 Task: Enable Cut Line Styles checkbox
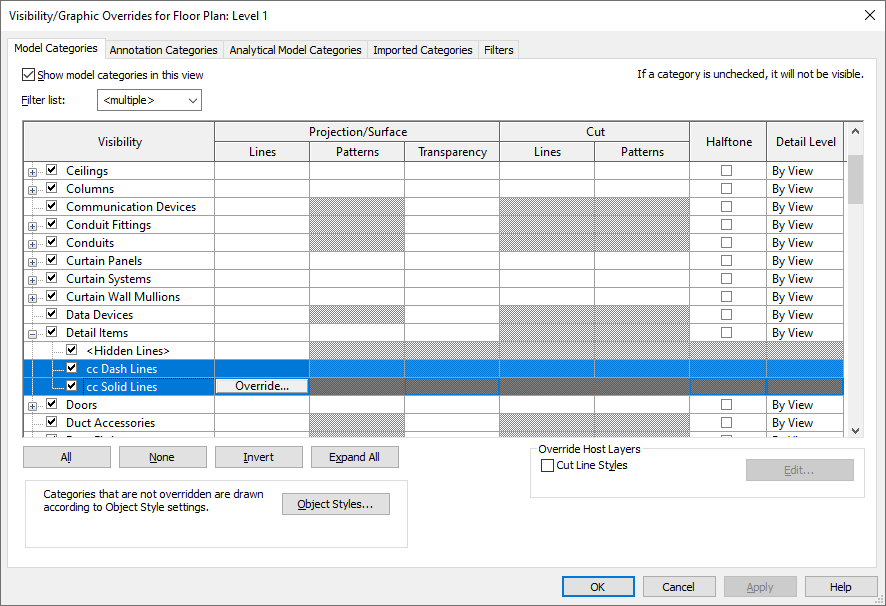click(x=548, y=465)
